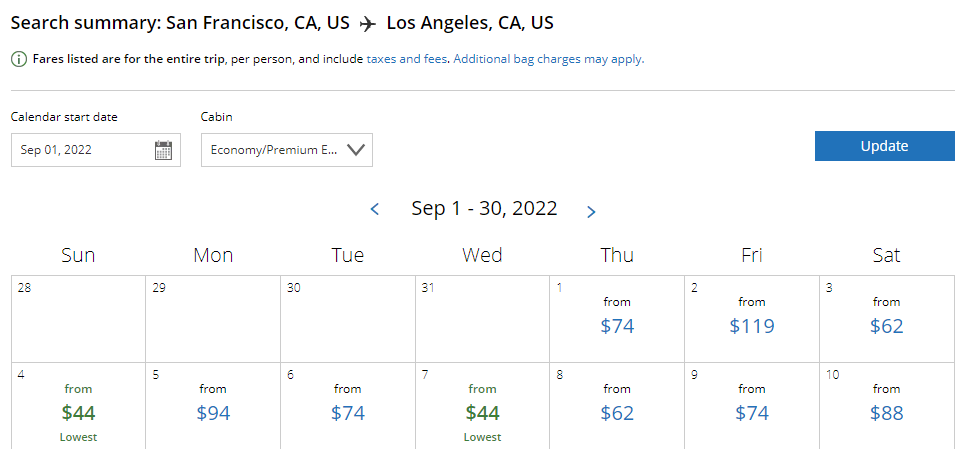Open the taxes and fees link
The height and width of the screenshot is (449, 968).
408,59
